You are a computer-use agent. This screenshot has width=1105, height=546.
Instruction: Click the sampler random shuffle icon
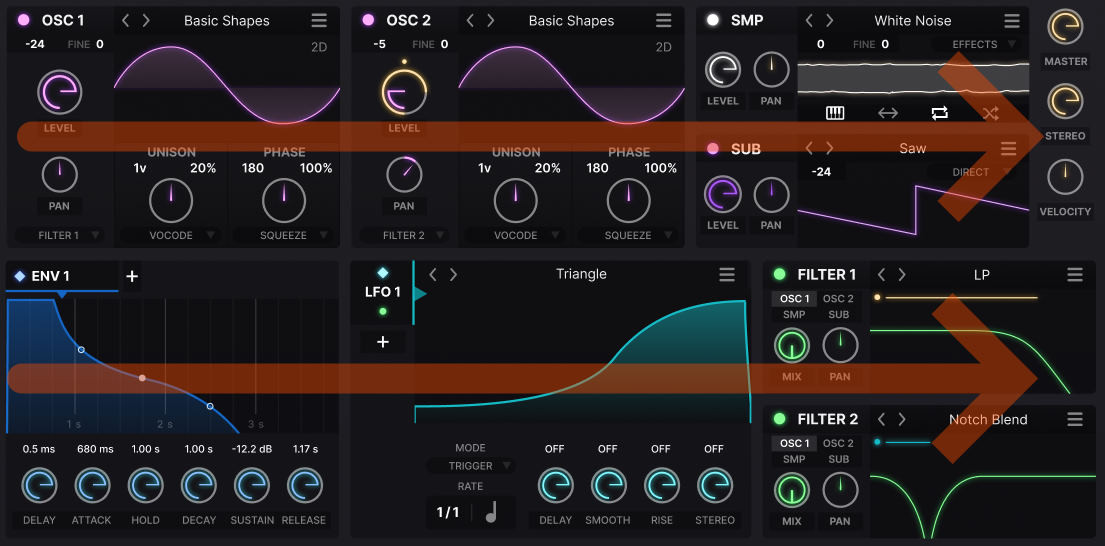coord(990,113)
